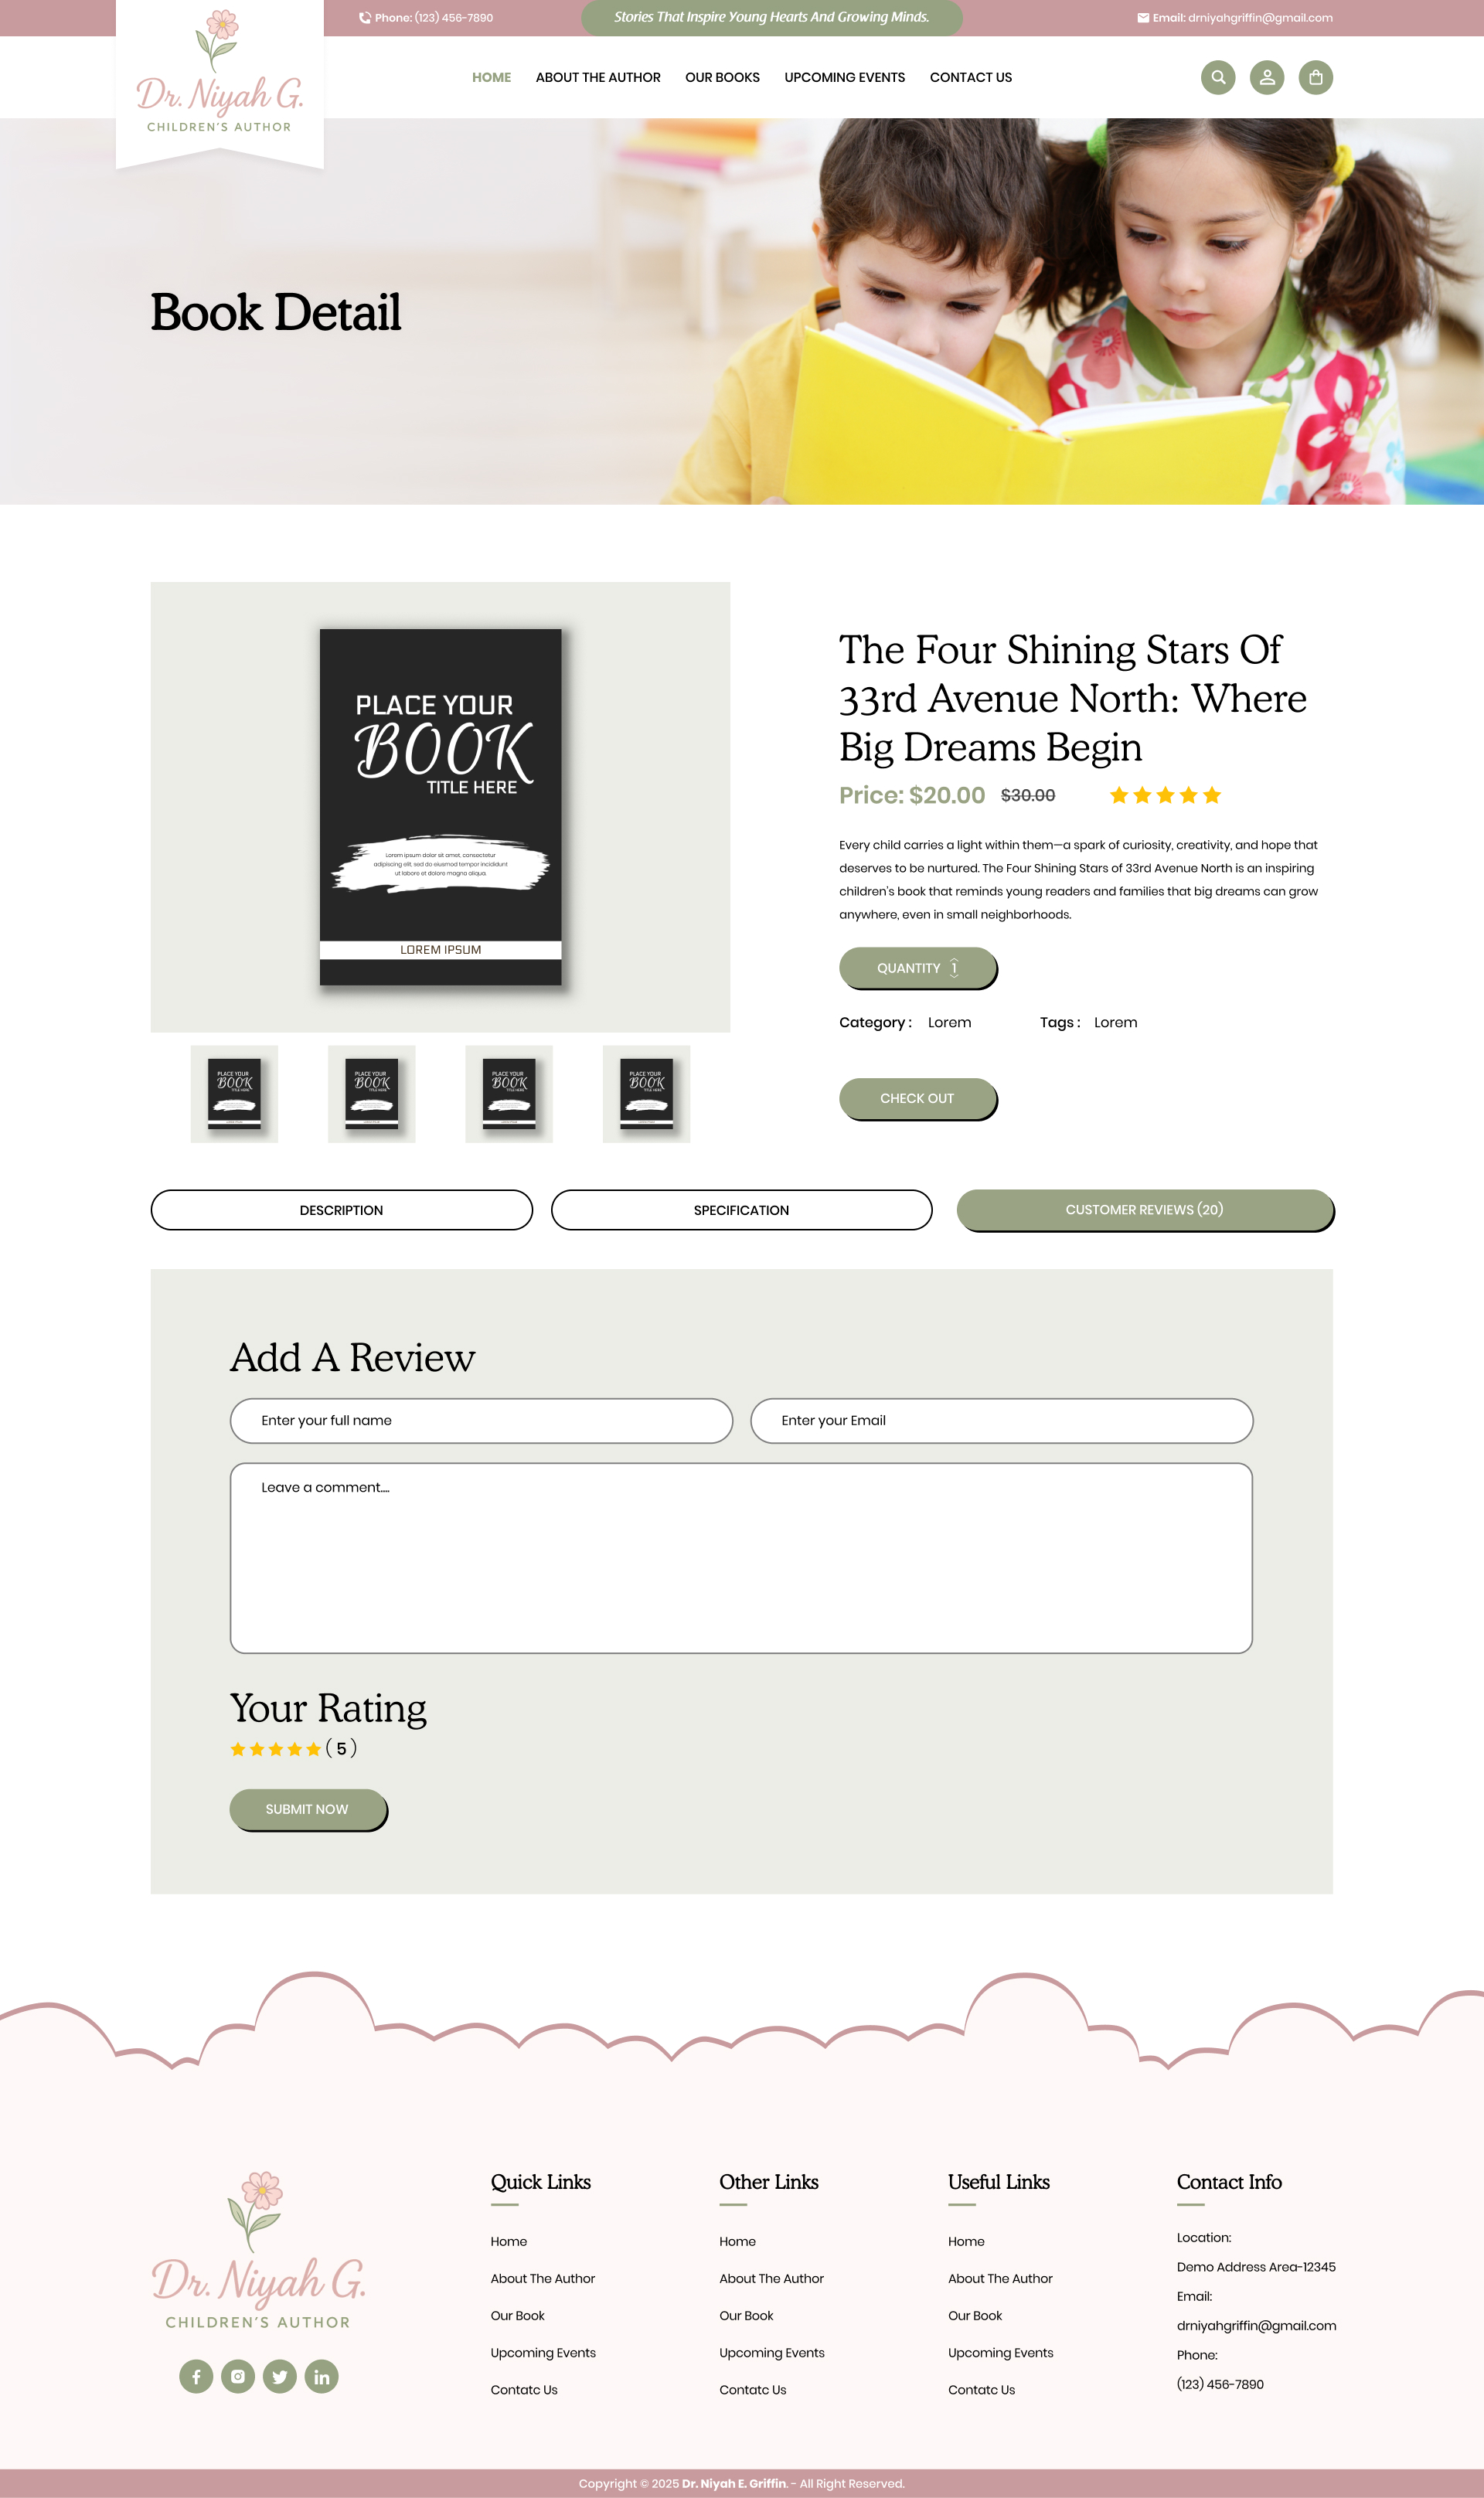The height and width of the screenshot is (2498, 1484).
Task: Open the user account icon
Action: 1266,77
